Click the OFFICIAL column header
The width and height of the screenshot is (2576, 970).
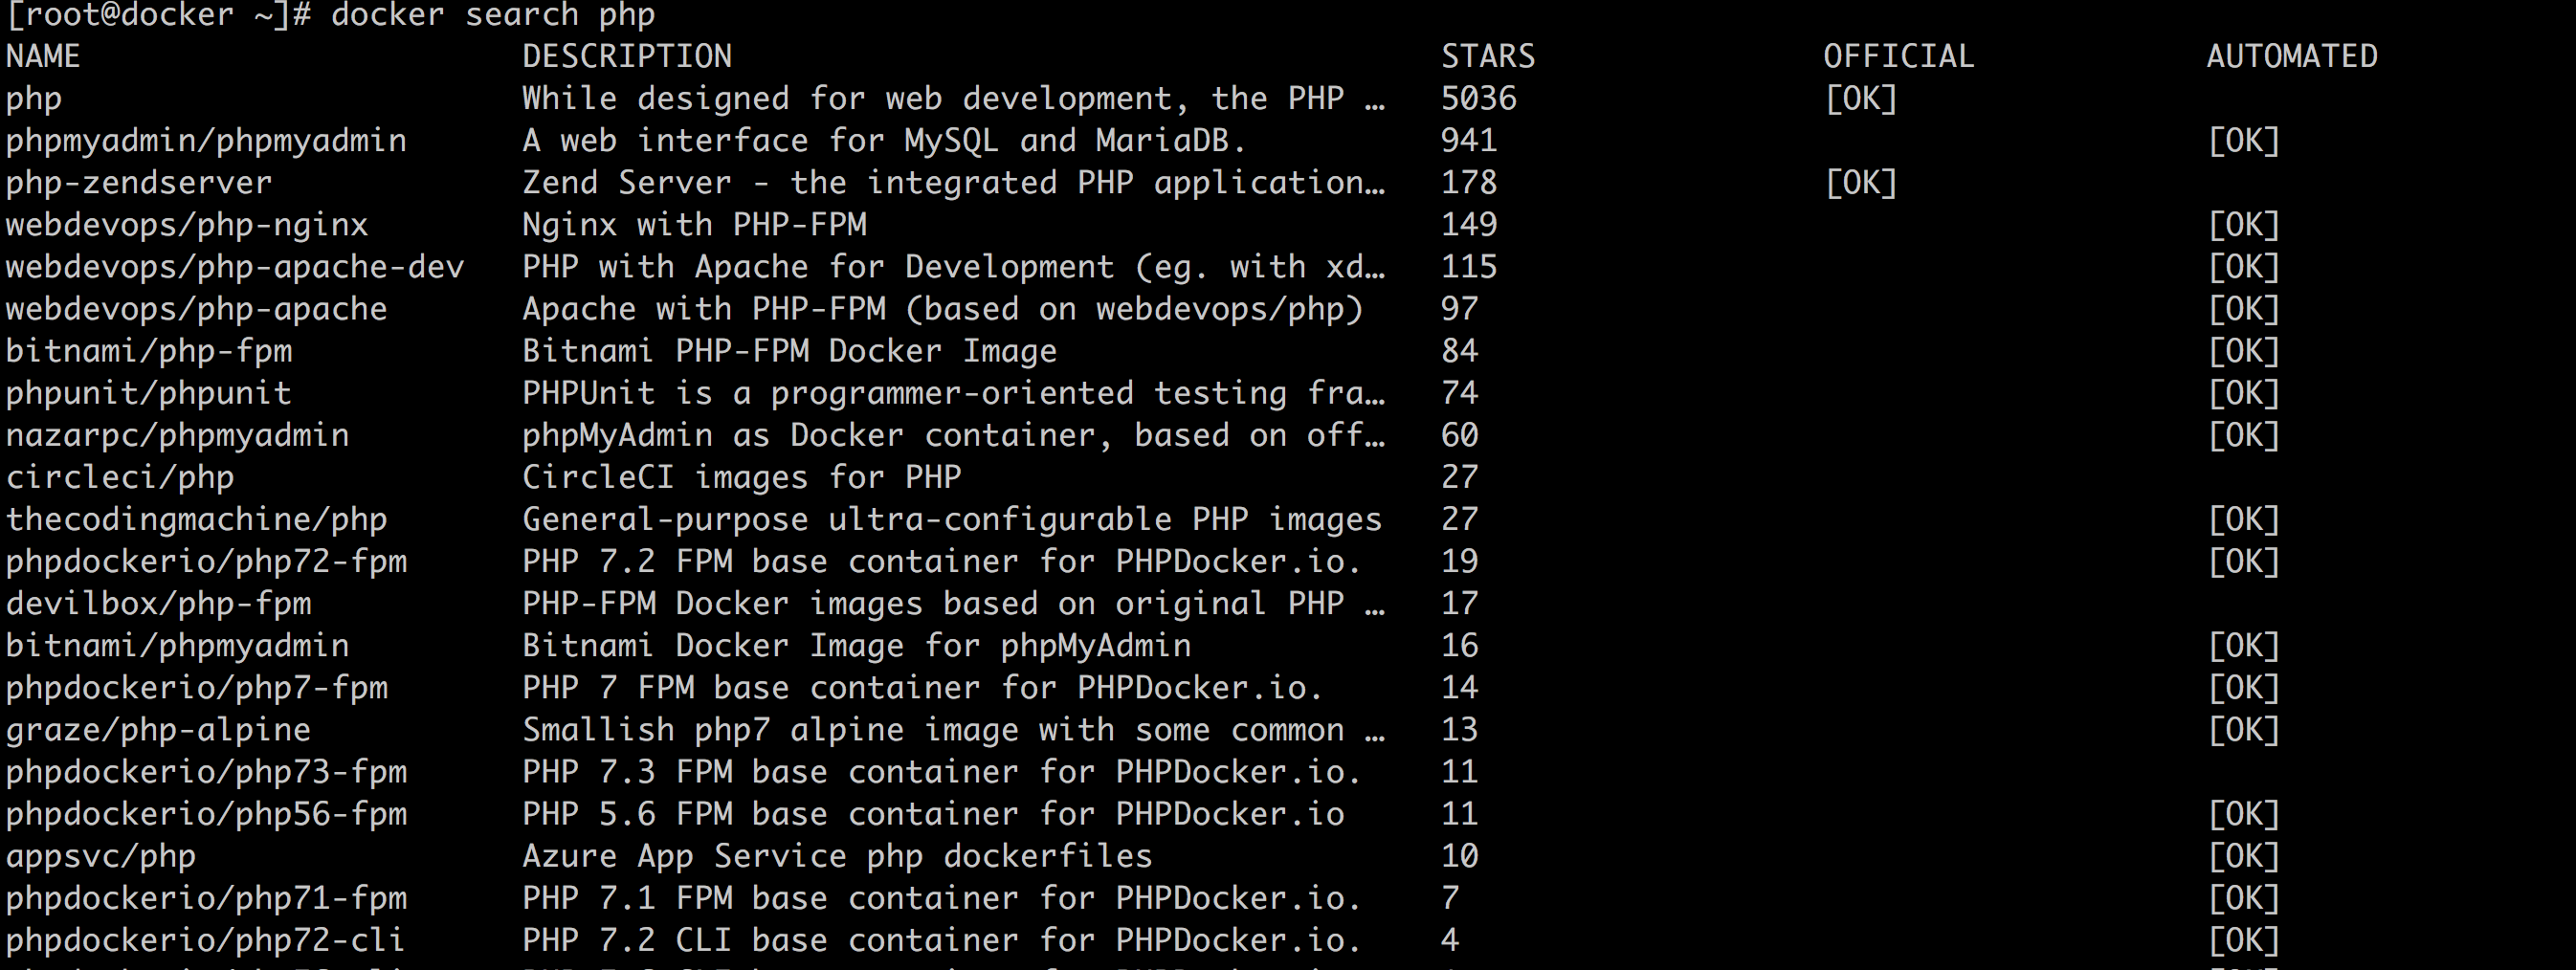[x=1898, y=57]
